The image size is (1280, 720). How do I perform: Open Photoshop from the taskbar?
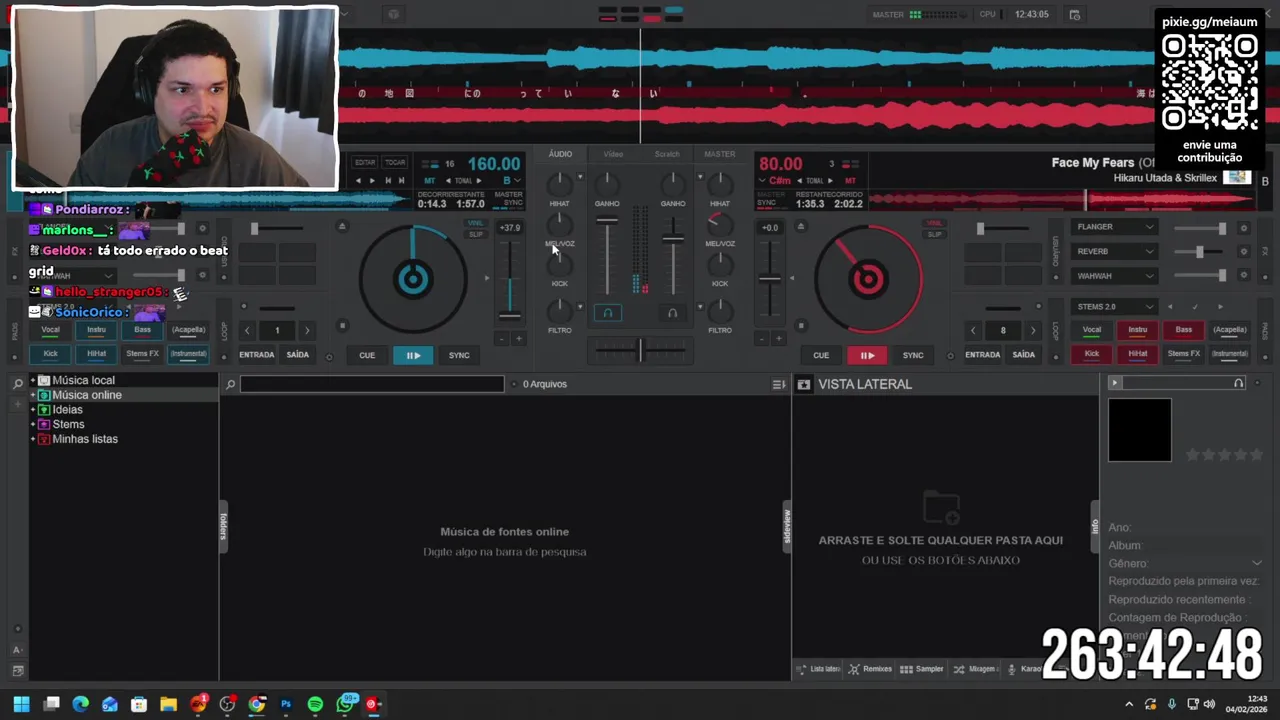click(x=286, y=704)
